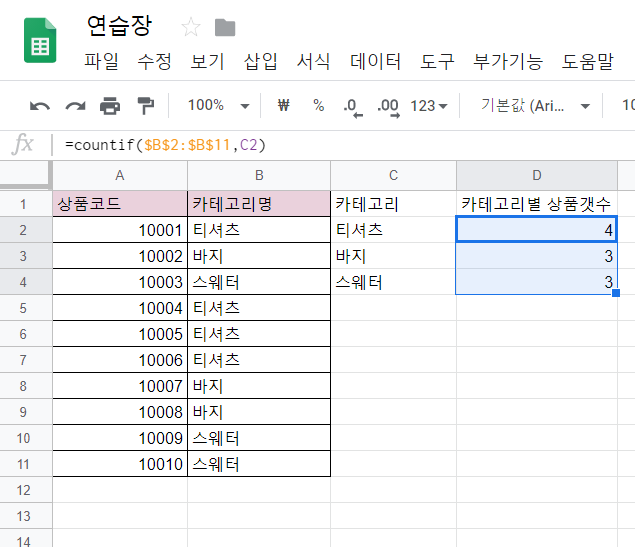Select cell 10001
The height and width of the screenshot is (547, 635).
tap(120, 230)
